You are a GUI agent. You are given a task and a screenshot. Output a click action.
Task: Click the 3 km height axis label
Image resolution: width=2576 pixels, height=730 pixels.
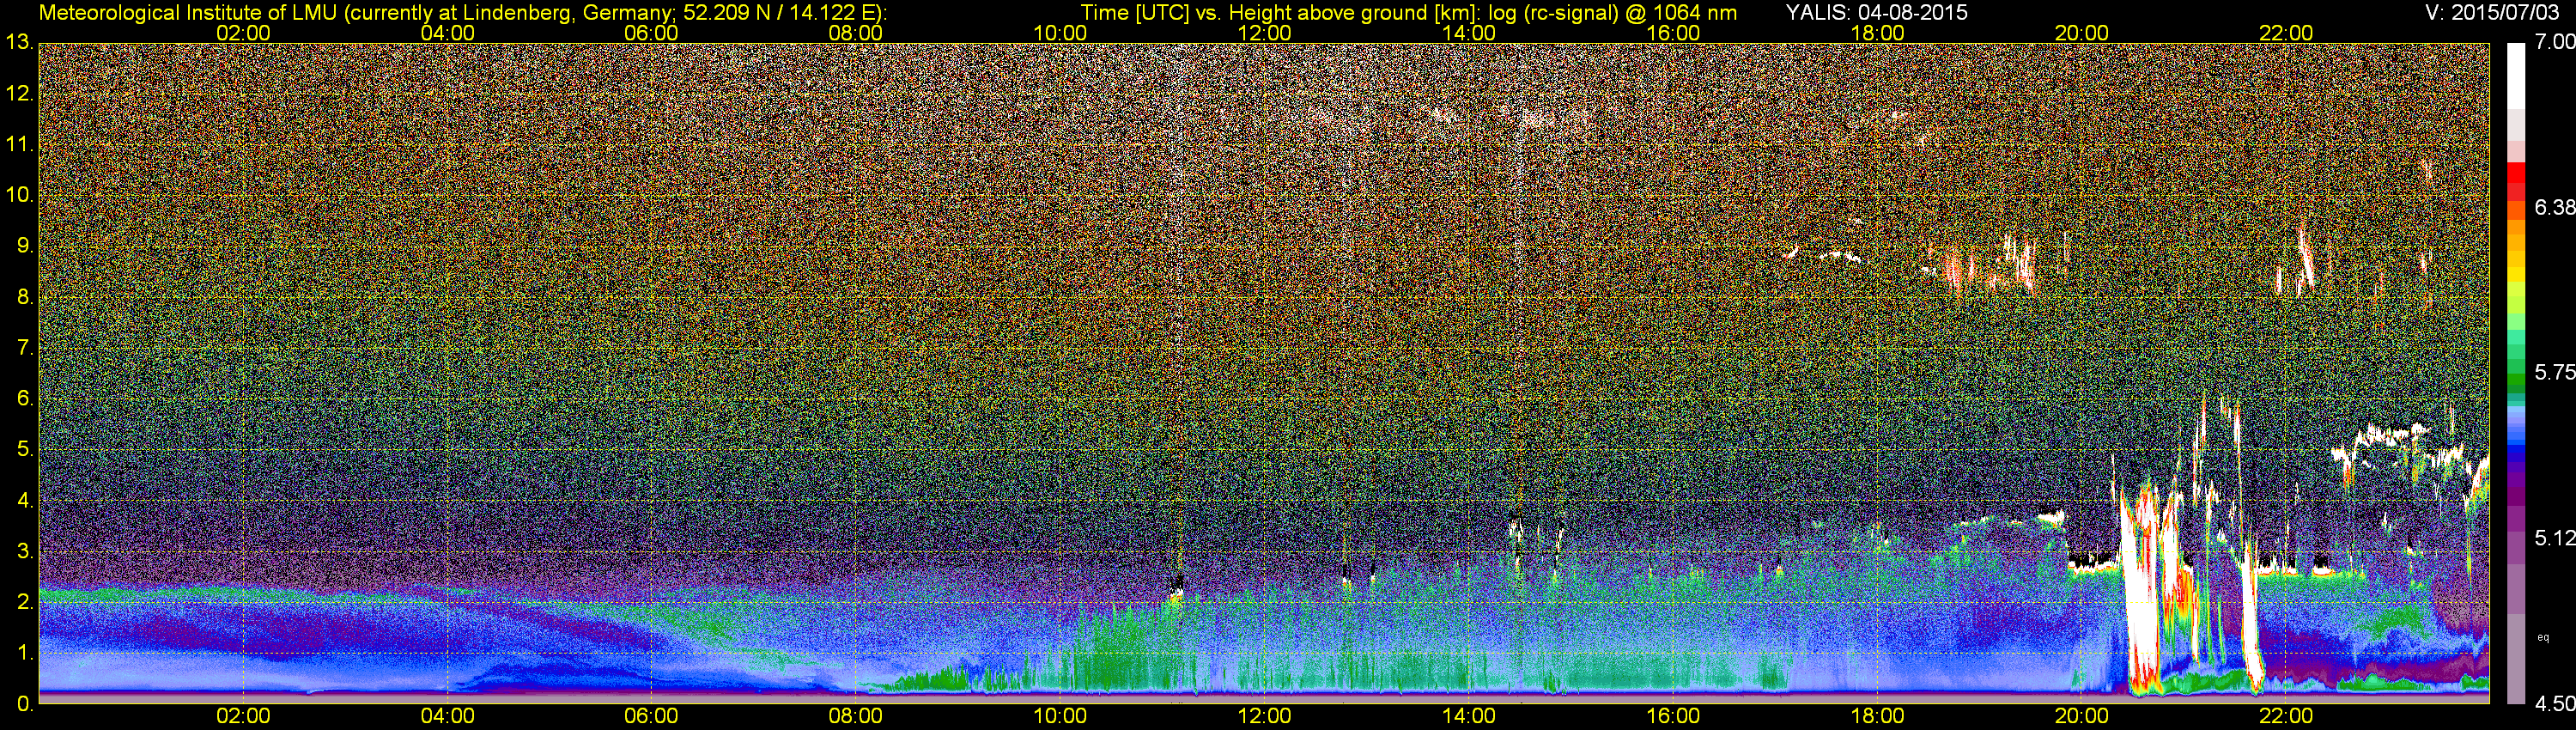tap(24, 552)
